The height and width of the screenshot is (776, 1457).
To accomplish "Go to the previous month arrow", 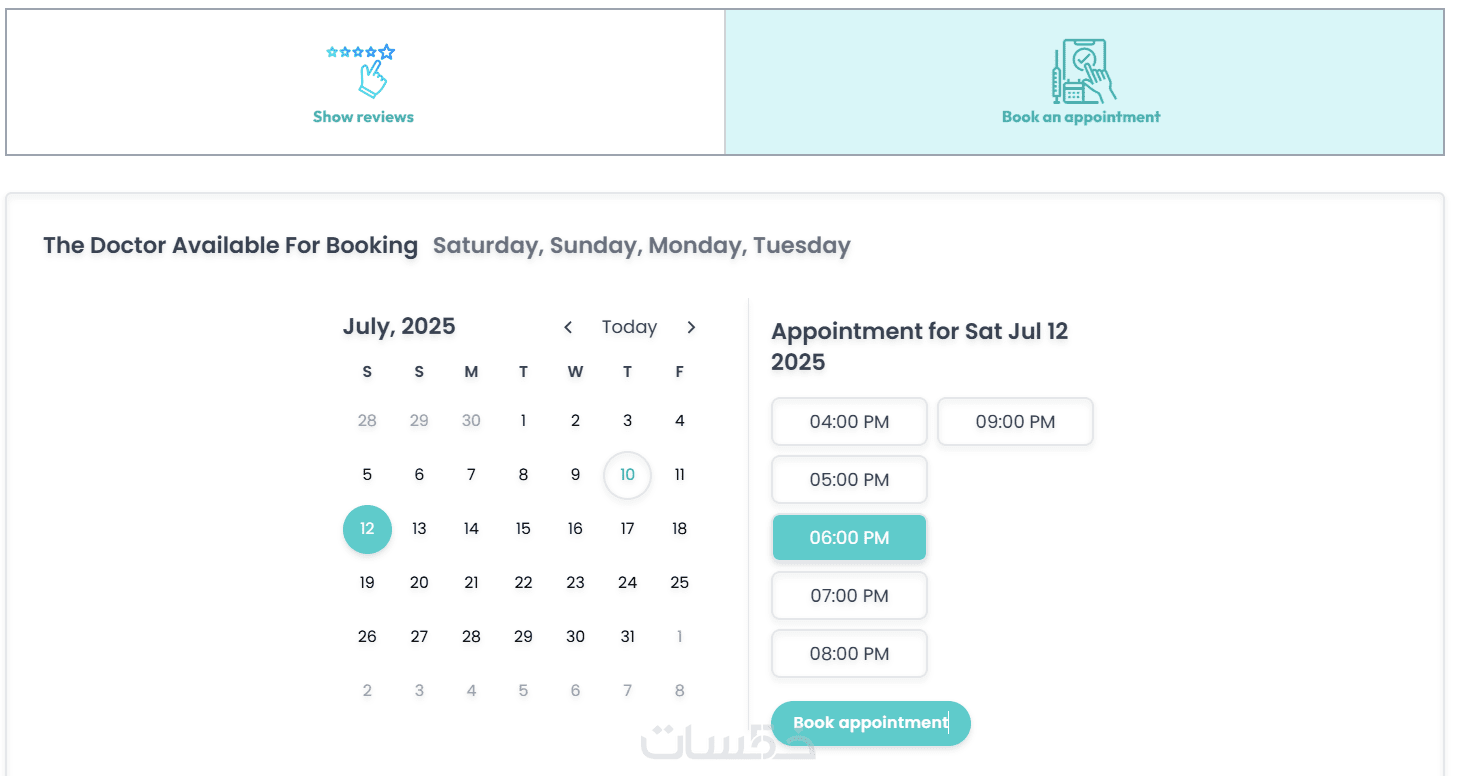I will pyautogui.click(x=568, y=327).
